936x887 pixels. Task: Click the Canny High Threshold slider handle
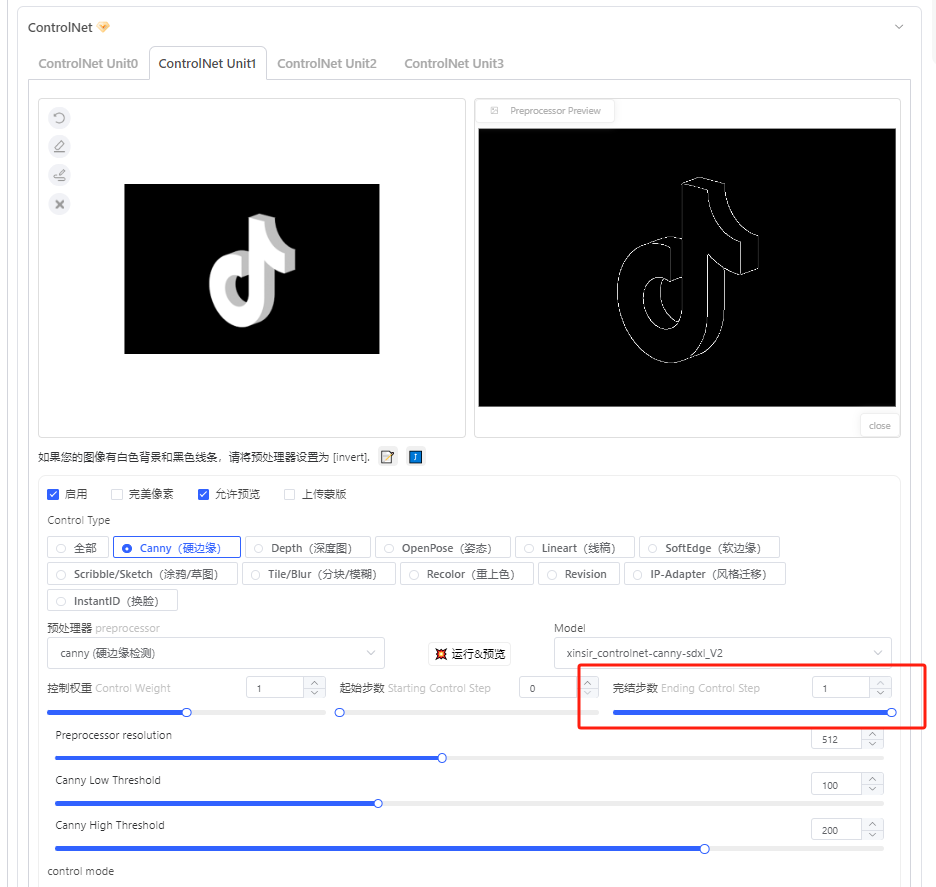[x=704, y=849]
